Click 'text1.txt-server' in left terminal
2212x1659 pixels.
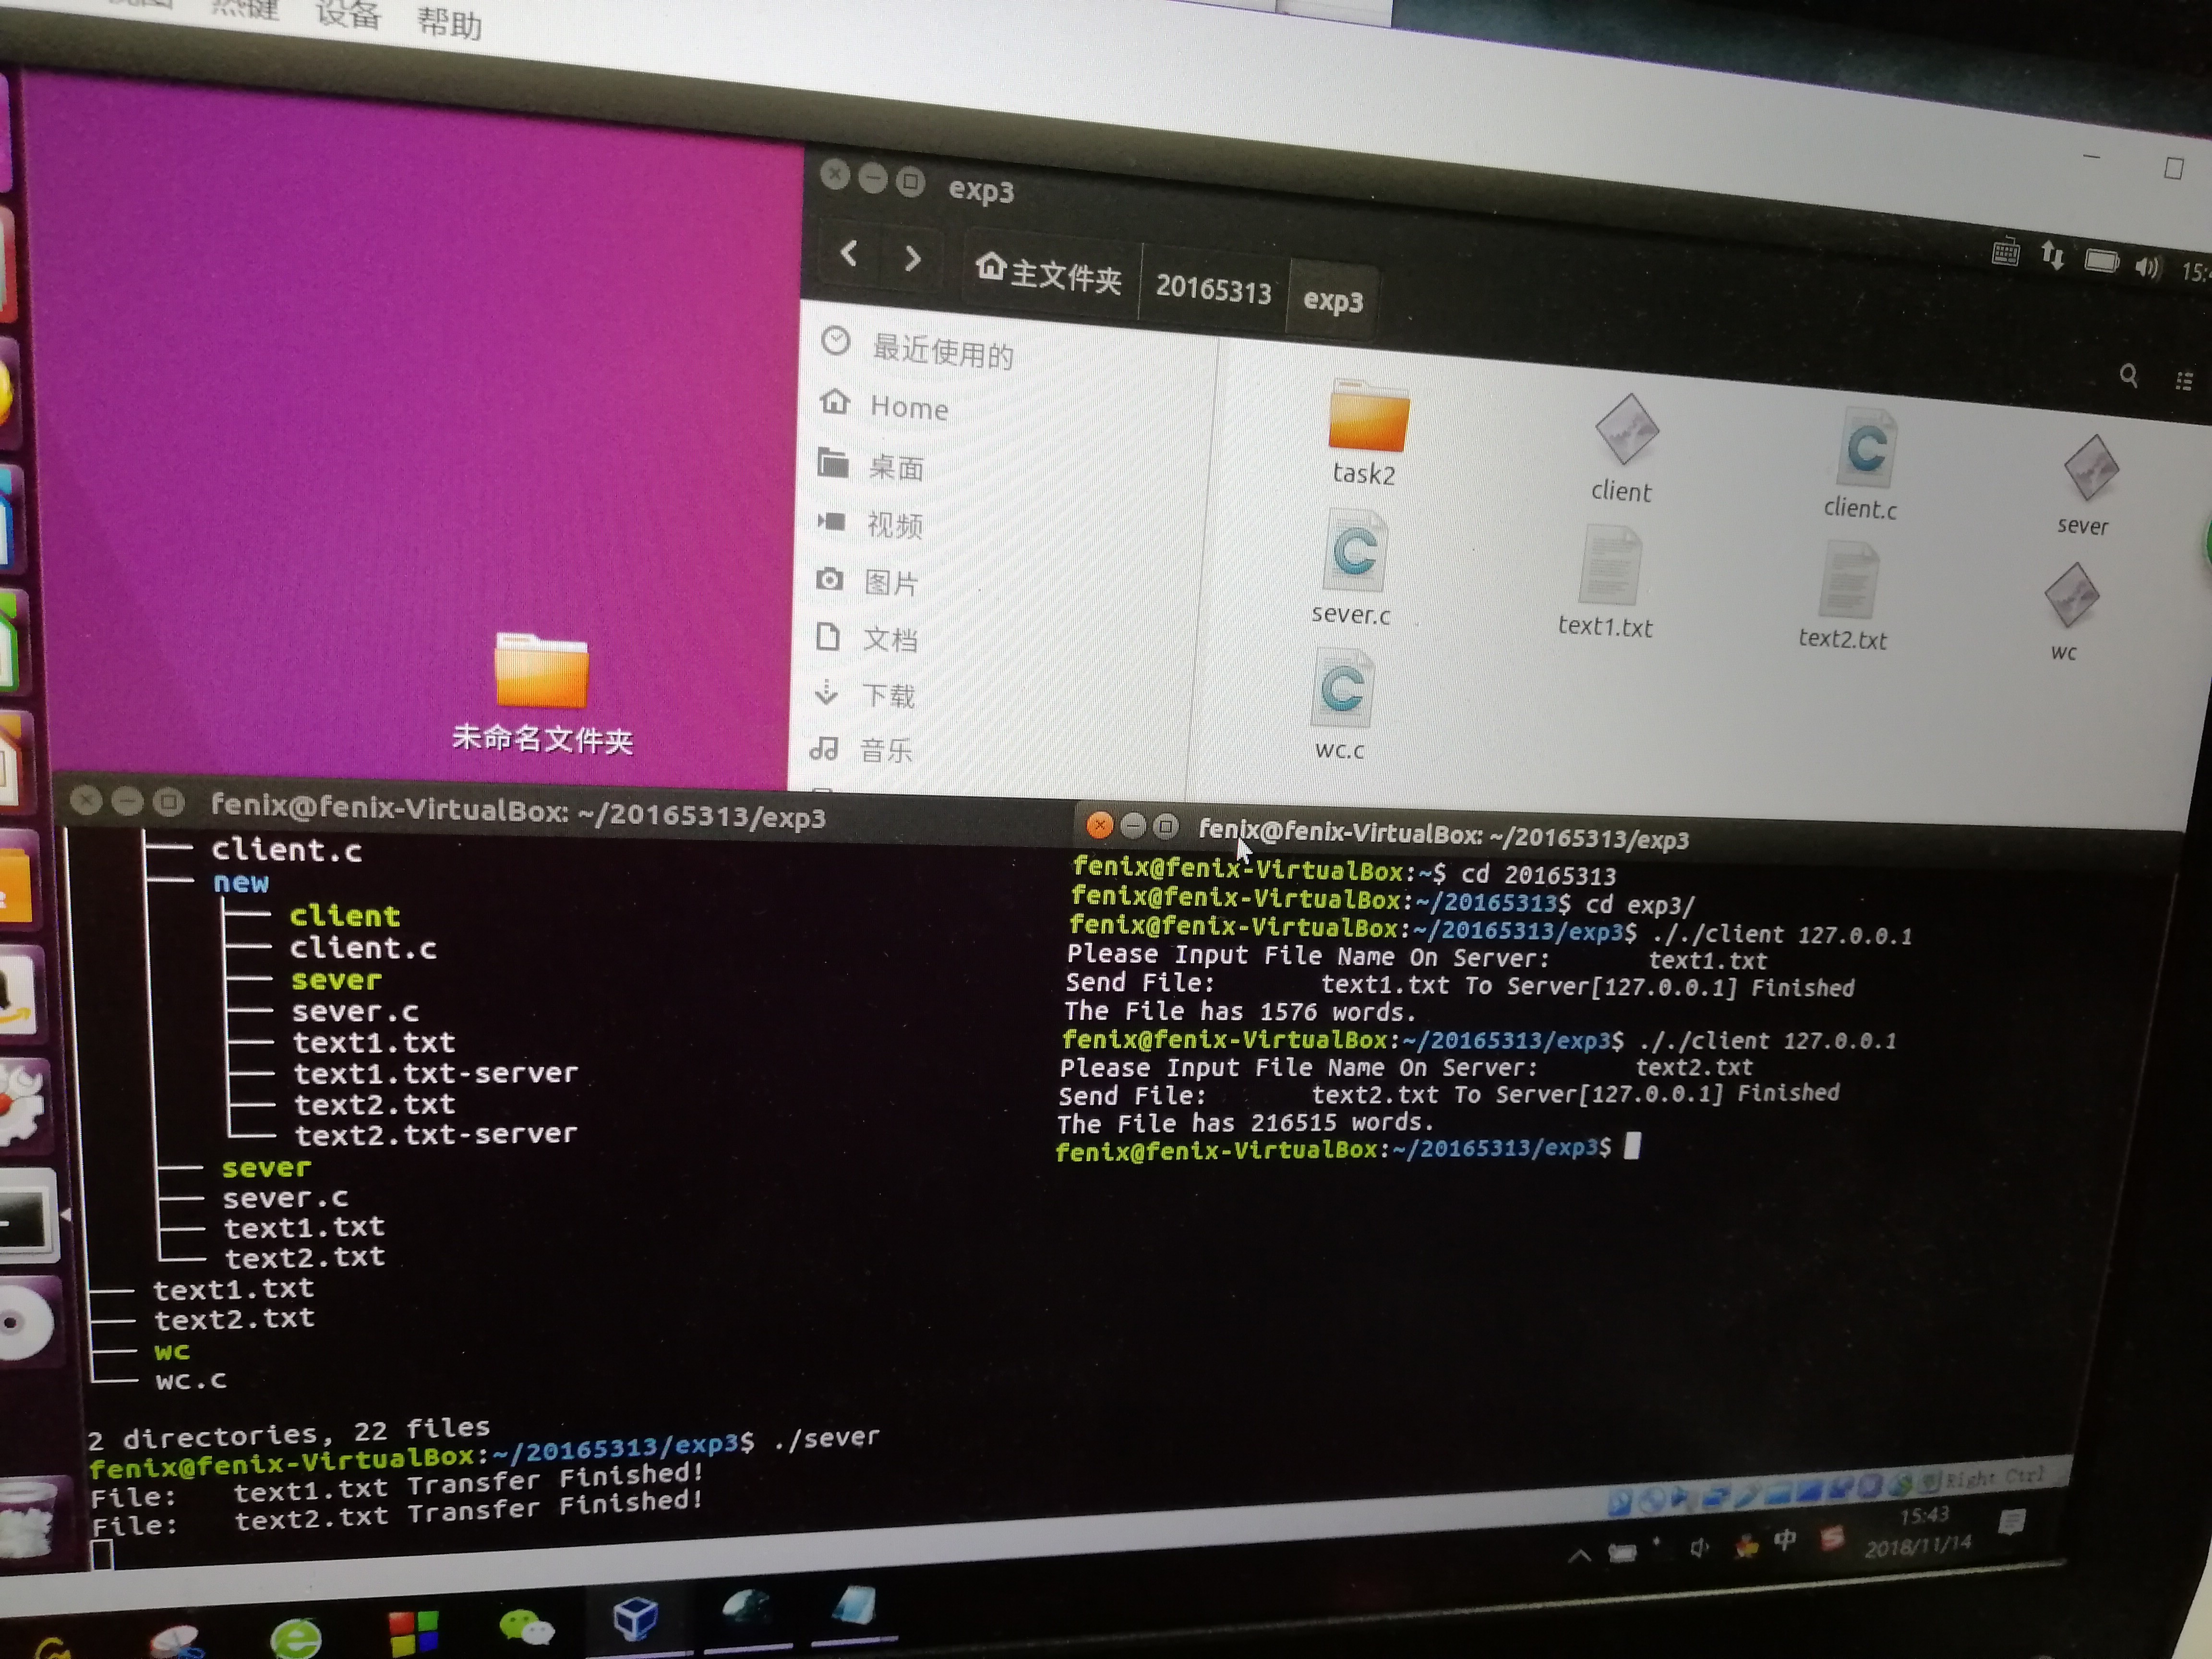pyautogui.click(x=435, y=1073)
